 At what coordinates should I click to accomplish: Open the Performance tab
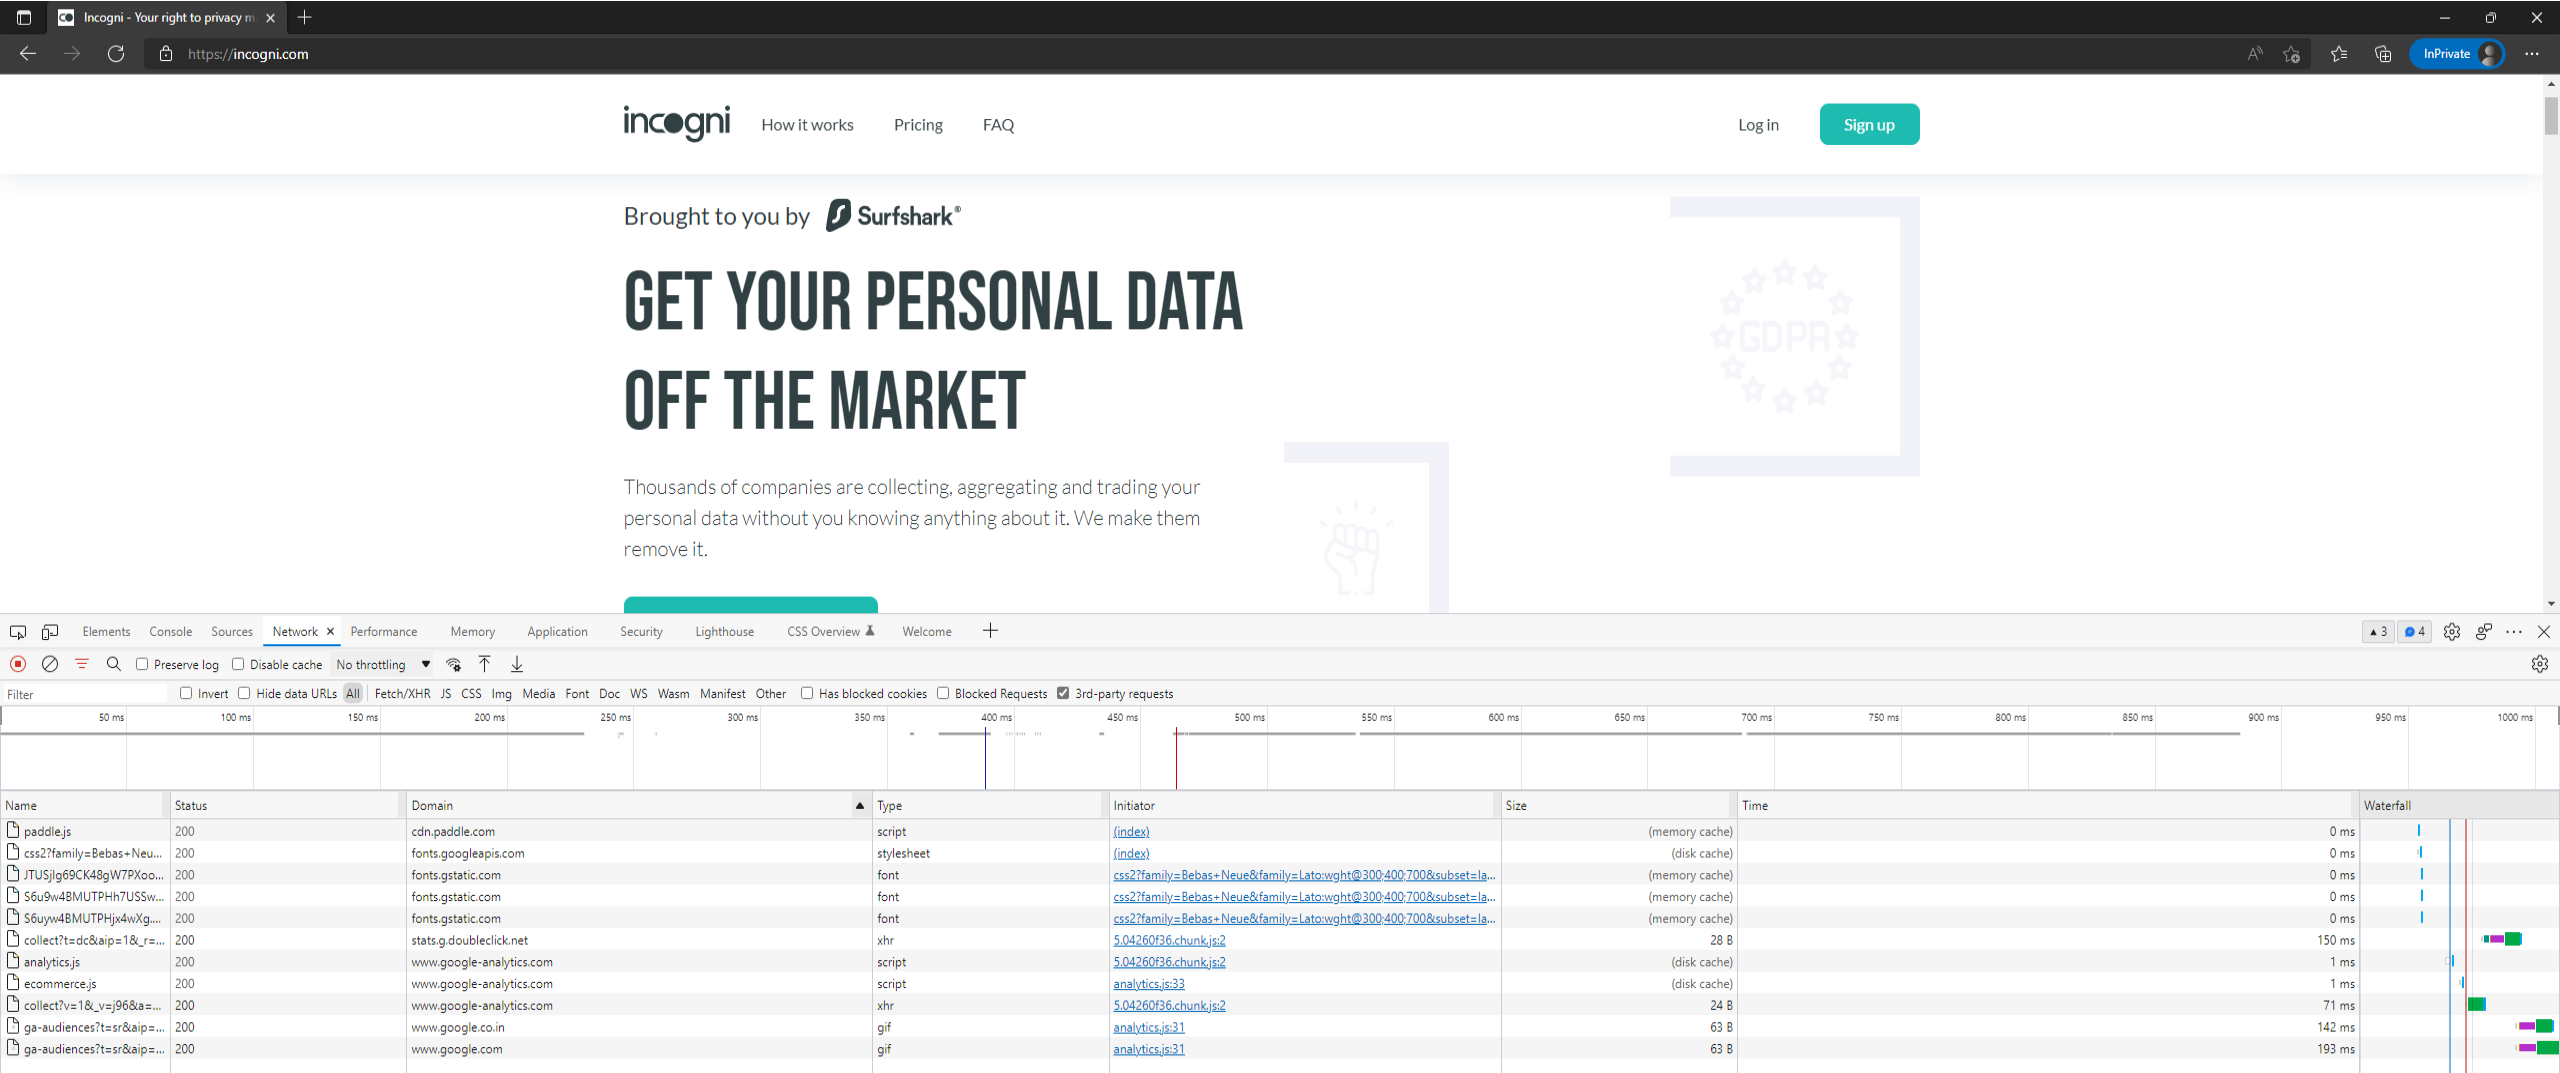click(384, 632)
